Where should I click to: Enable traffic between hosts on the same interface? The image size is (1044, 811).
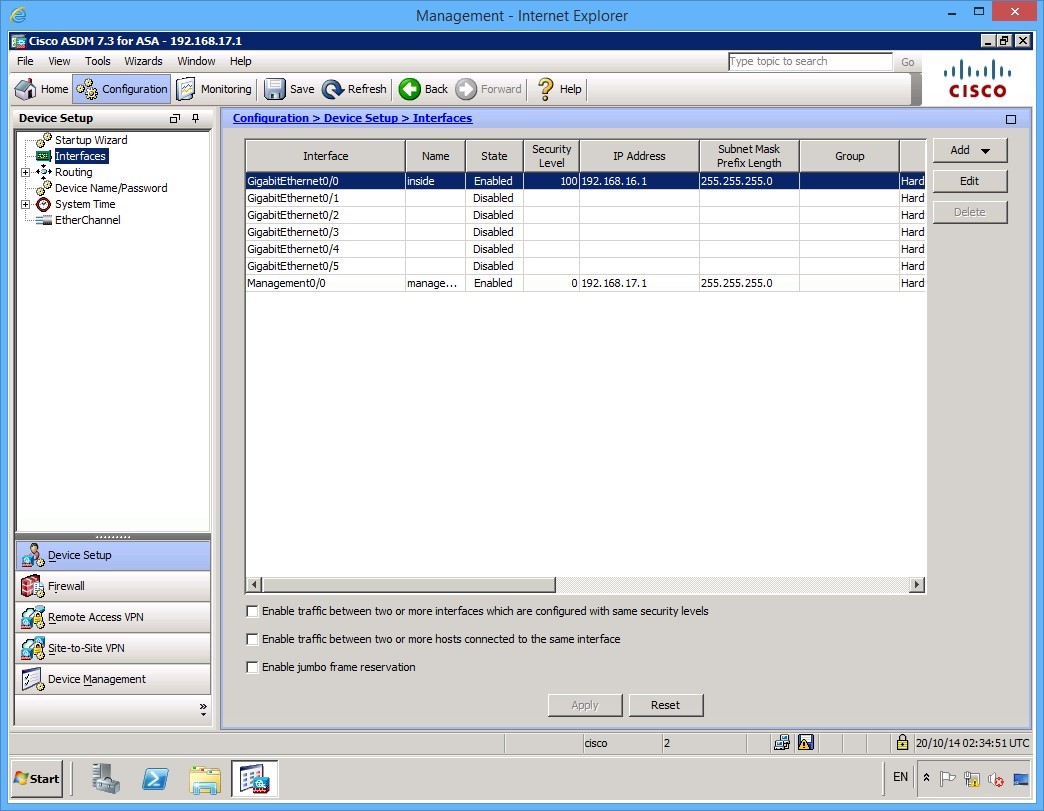[x=252, y=639]
